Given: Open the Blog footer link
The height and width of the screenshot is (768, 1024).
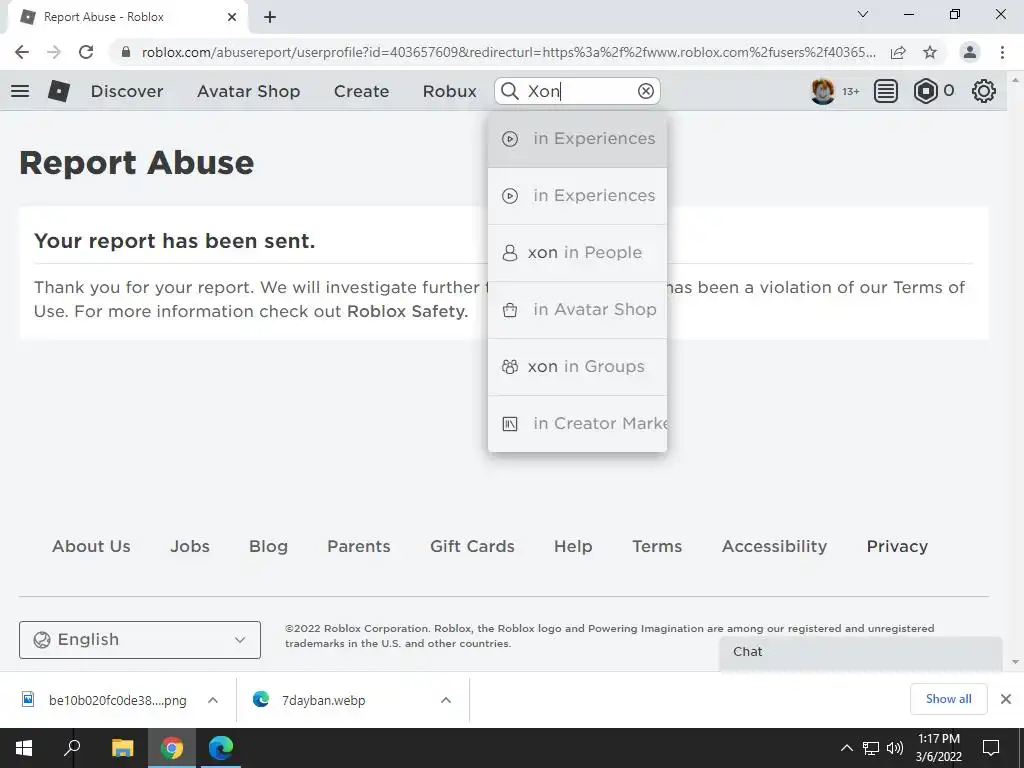Looking at the screenshot, I should click(x=268, y=546).
